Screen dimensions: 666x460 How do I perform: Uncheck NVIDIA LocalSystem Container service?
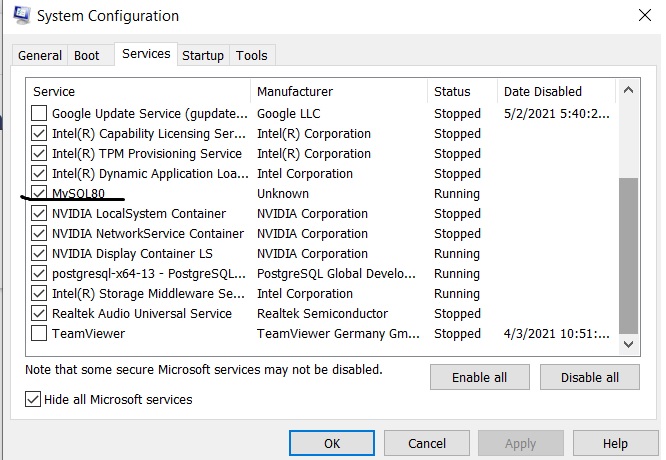pyautogui.click(x=39, y=213)
